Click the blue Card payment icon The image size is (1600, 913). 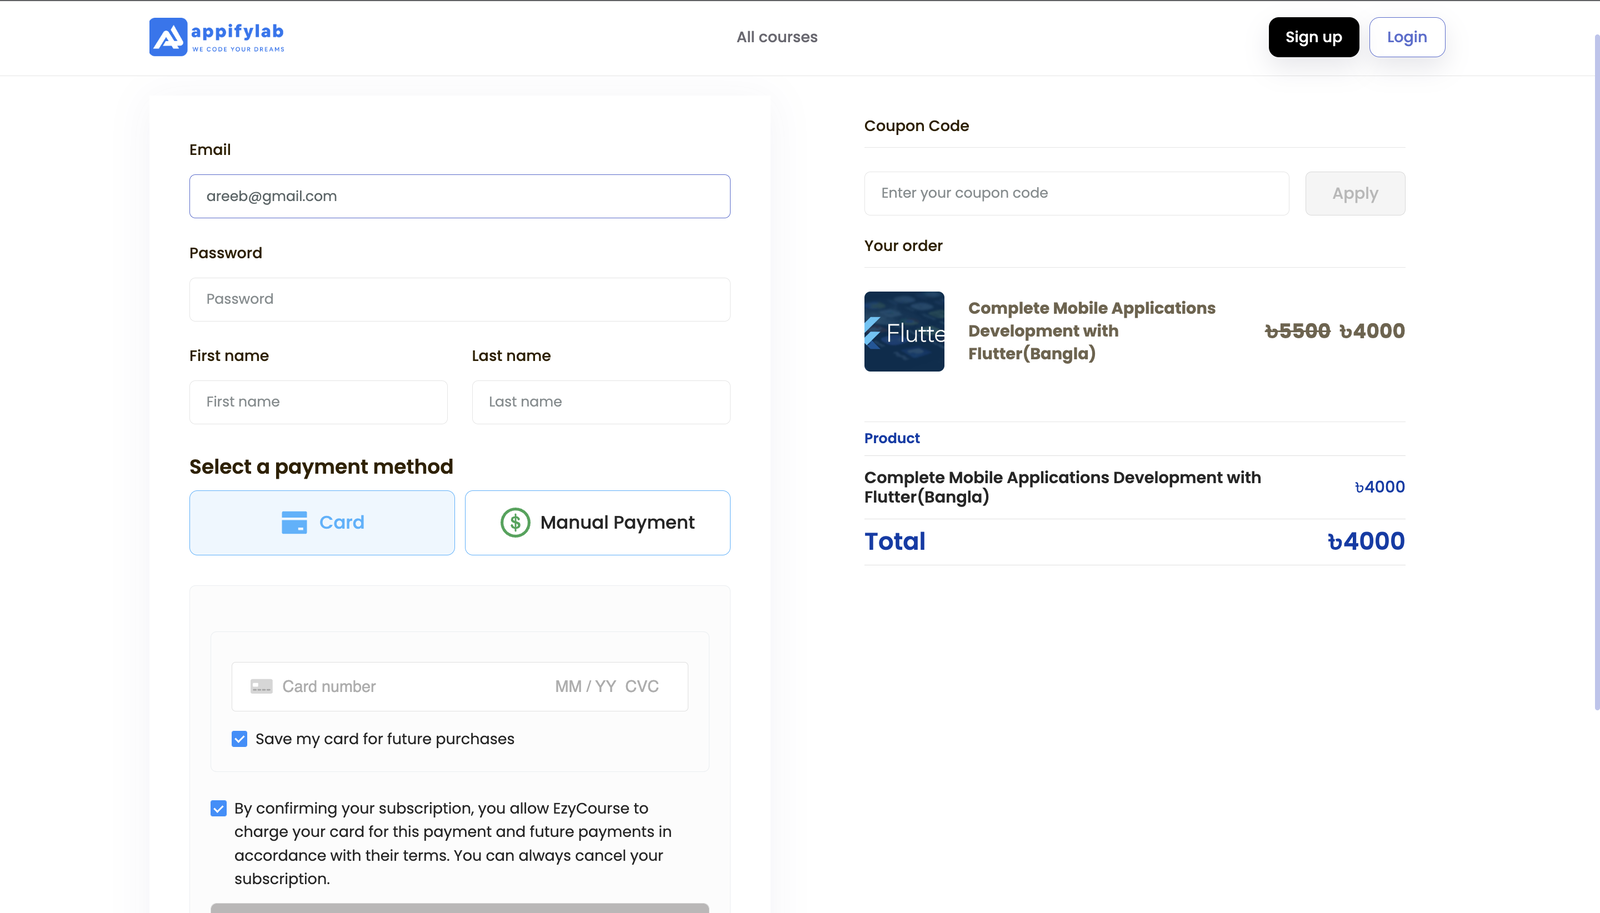pos(294,523)
